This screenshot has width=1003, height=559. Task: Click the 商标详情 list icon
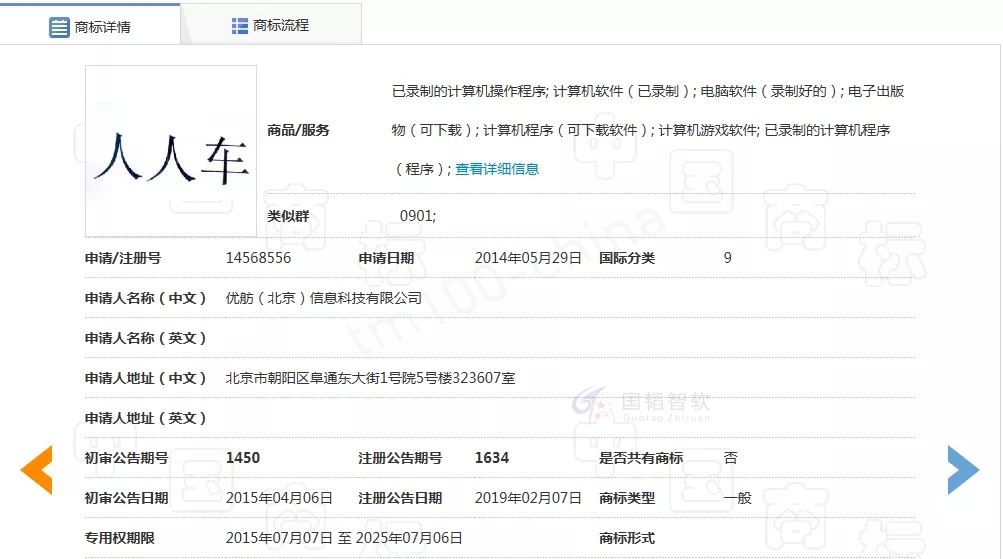(x=59, y=28)
